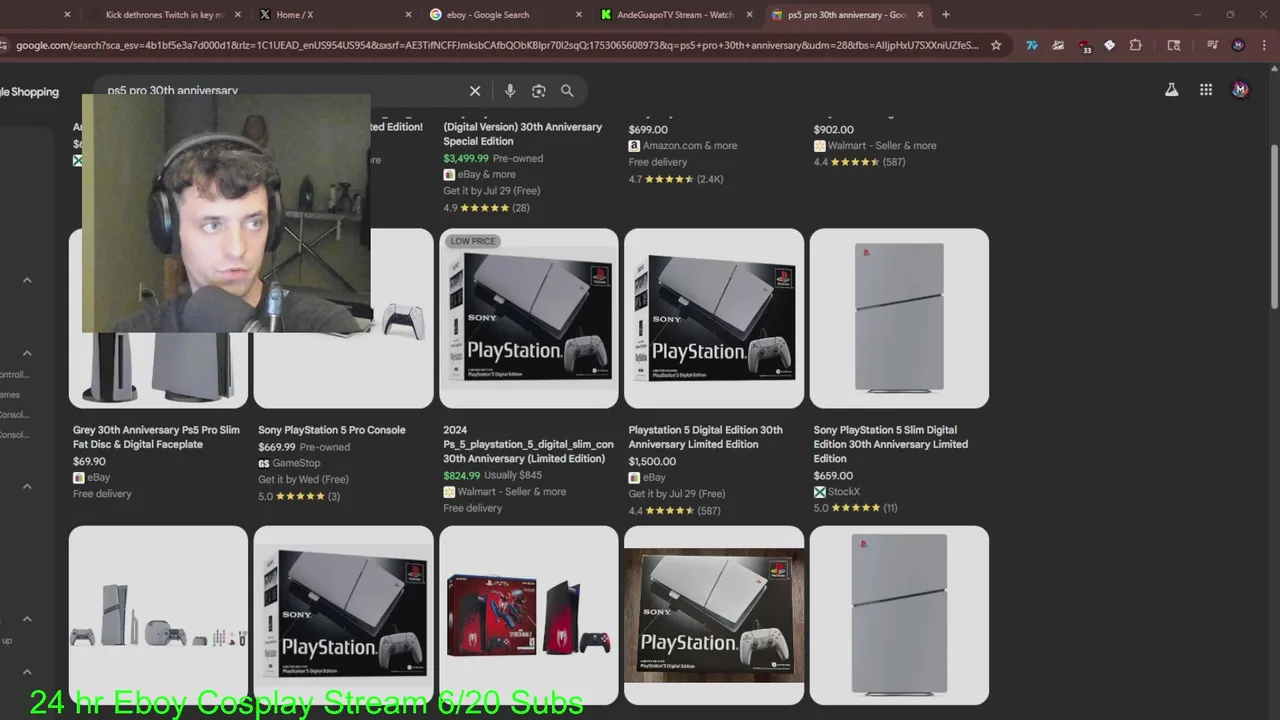
Task: Click the grey PS5 Slim console image for $659.00
Action: click(899, 318)
